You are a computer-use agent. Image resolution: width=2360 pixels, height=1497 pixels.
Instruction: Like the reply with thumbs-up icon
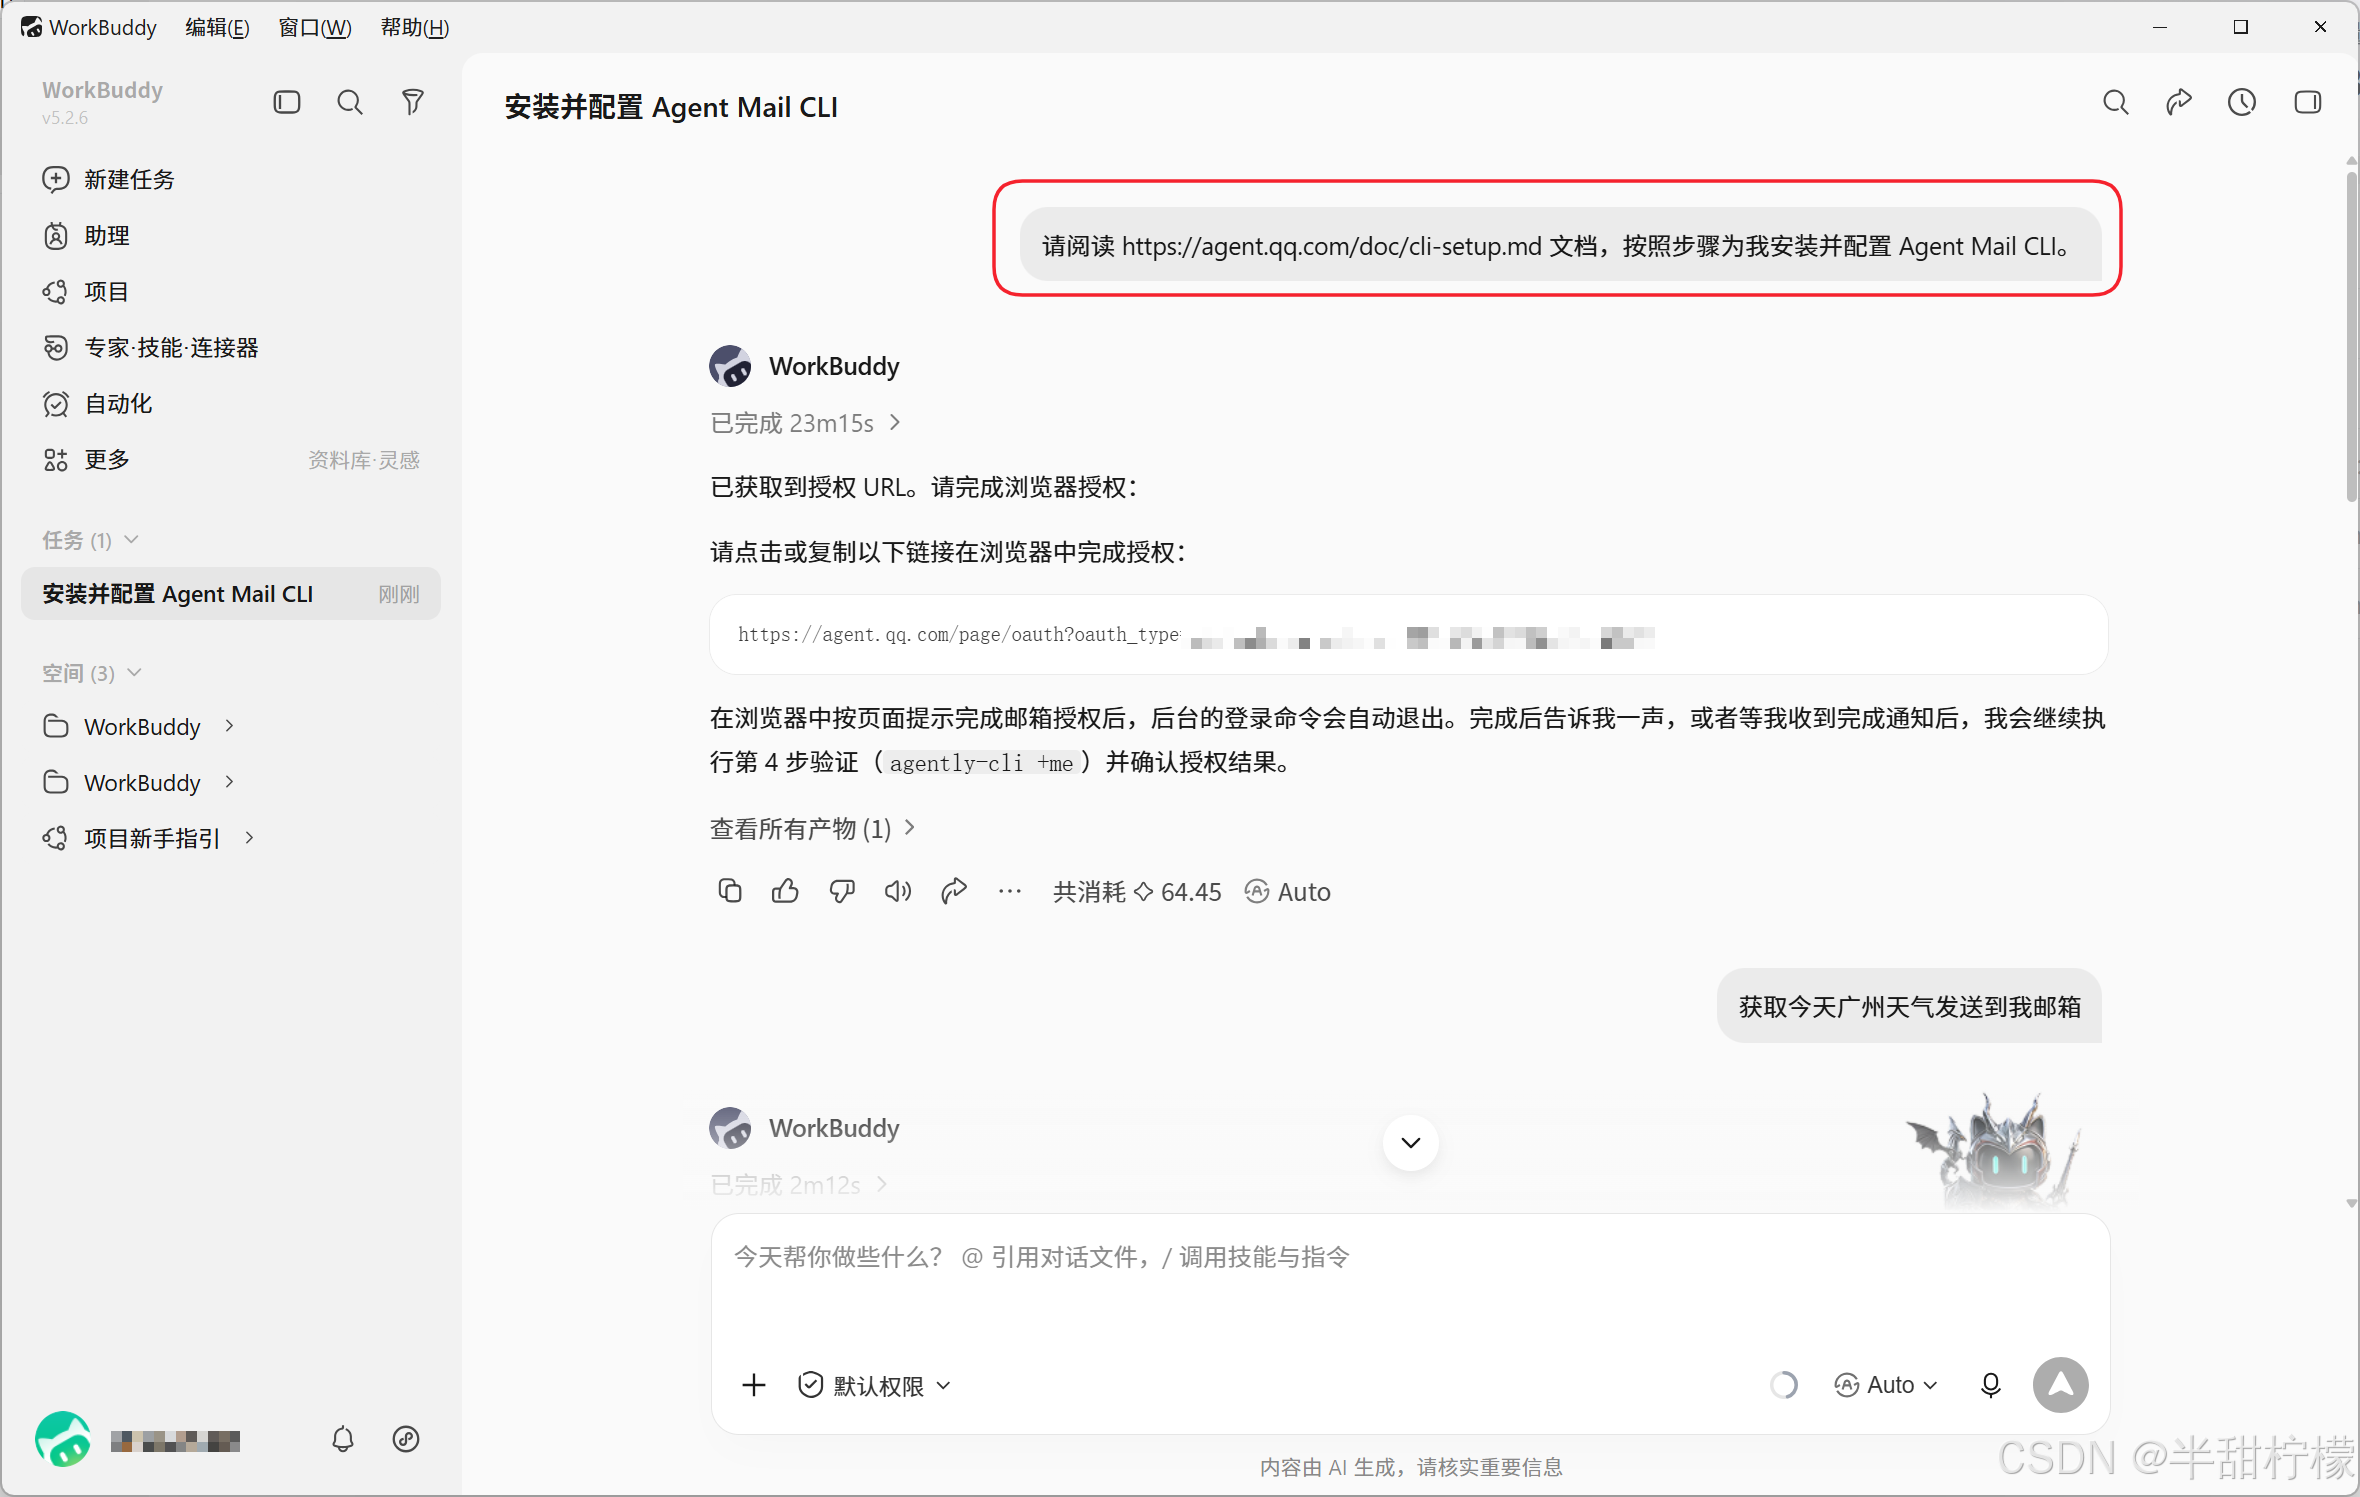(786, 891)
